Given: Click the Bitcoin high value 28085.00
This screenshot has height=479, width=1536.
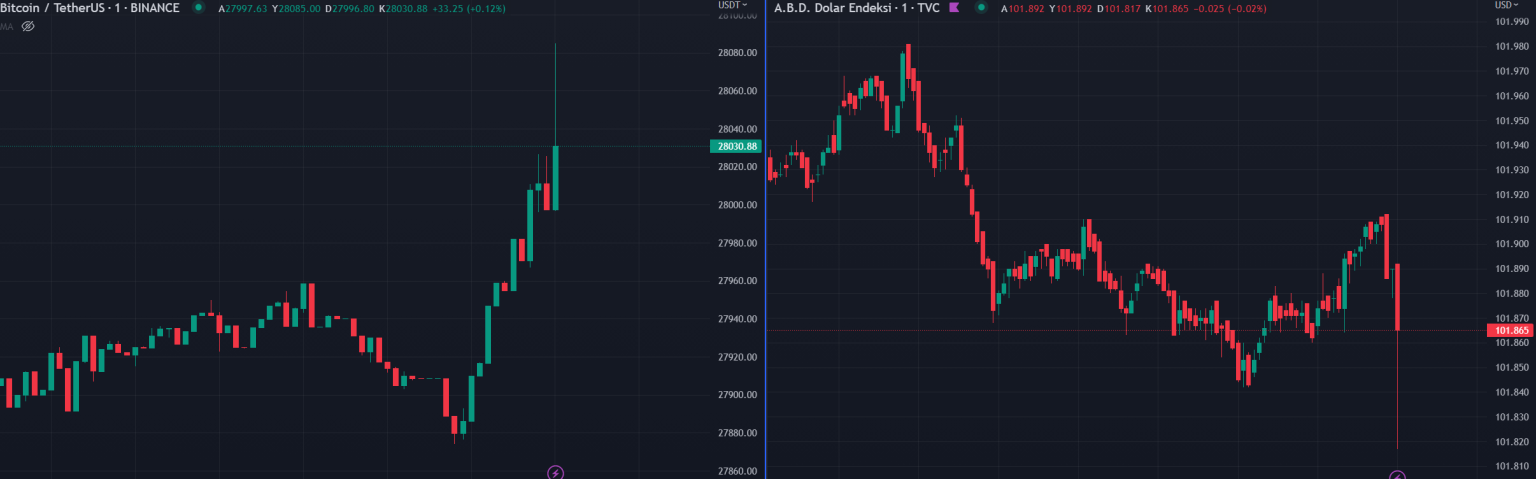Looking at the screenshot, I should 296,8.
